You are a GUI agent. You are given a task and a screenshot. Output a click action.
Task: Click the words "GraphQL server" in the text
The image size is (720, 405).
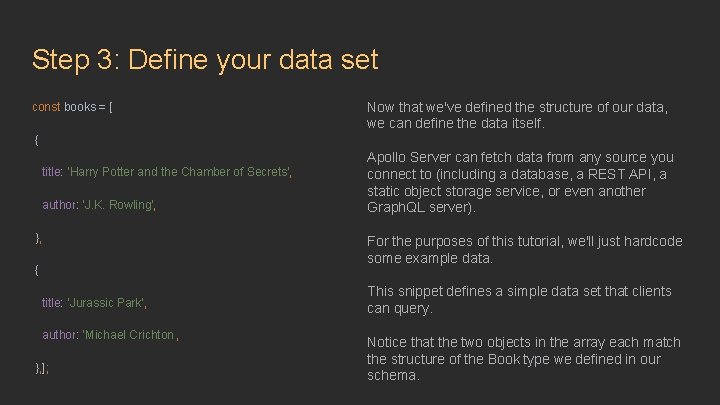(x=419, y=208)
